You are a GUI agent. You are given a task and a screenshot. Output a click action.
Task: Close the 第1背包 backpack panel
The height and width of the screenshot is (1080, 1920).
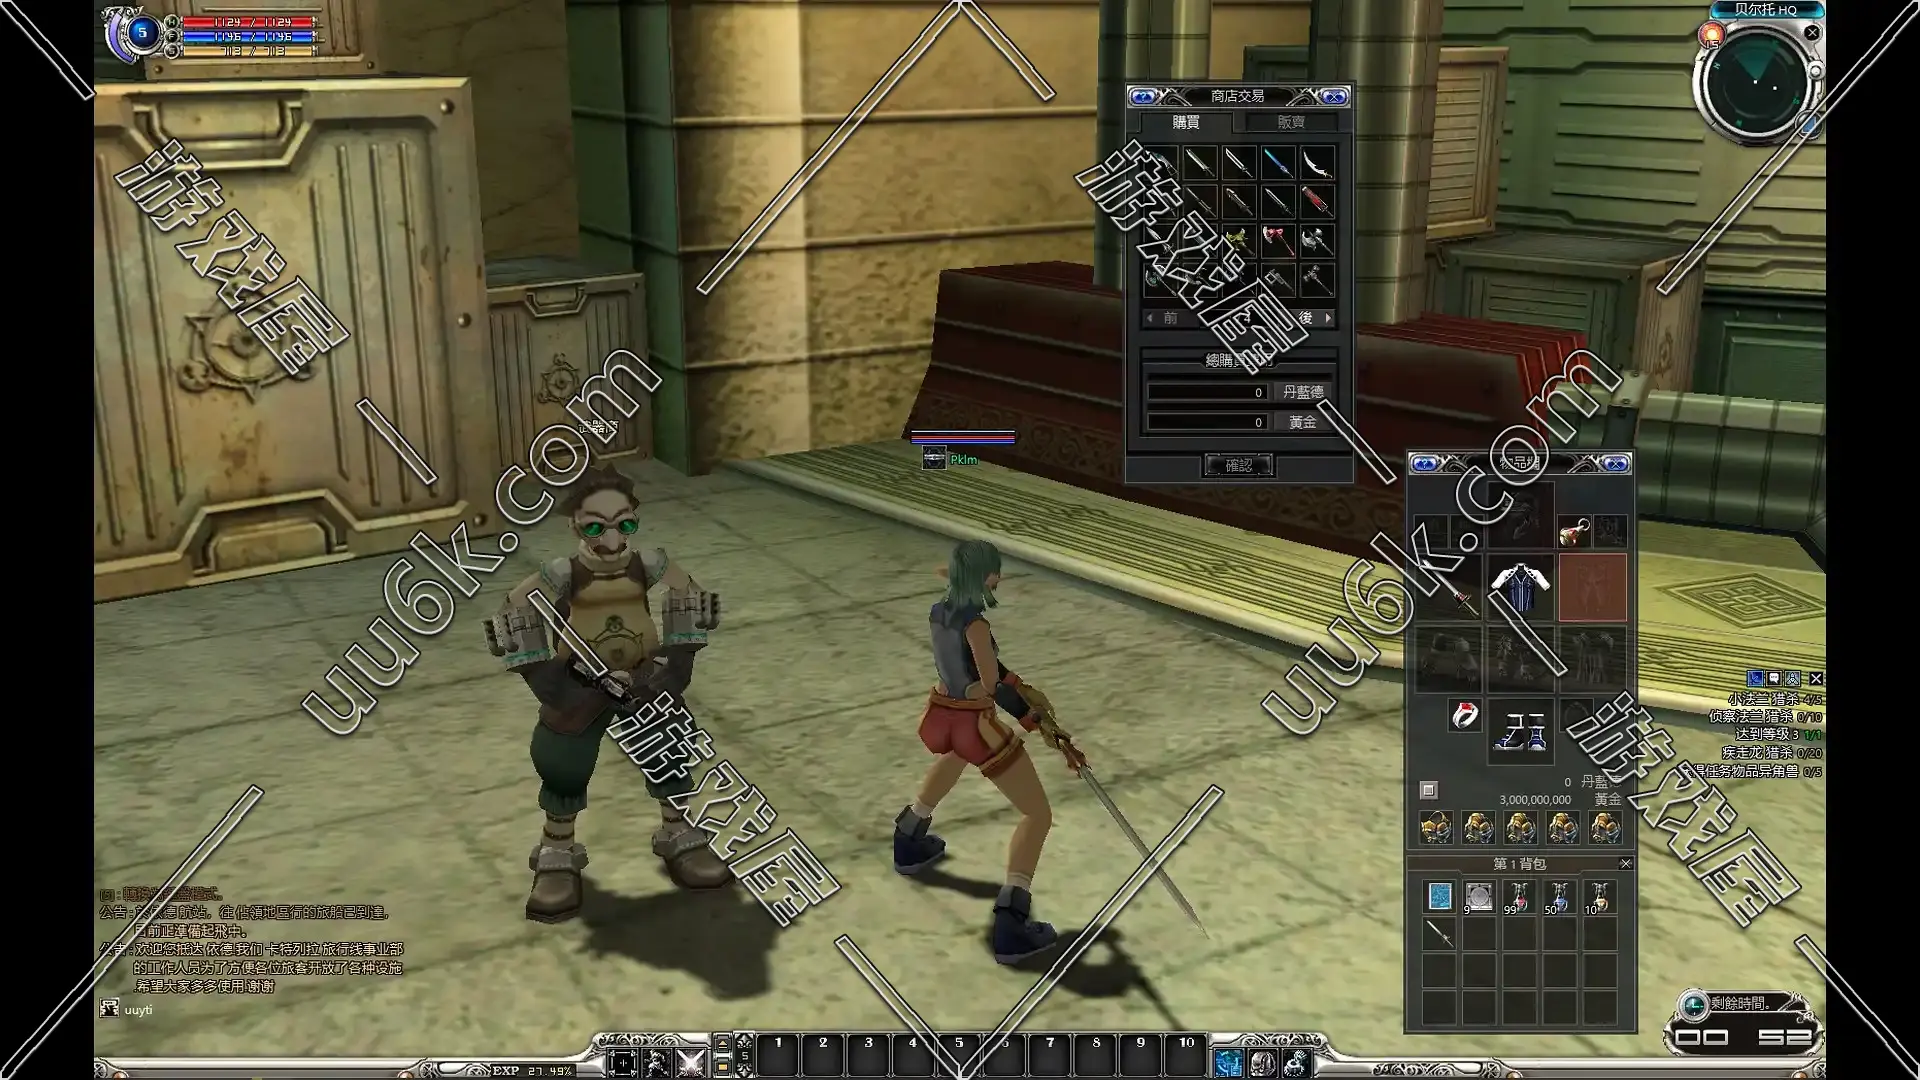point(1625,864)
